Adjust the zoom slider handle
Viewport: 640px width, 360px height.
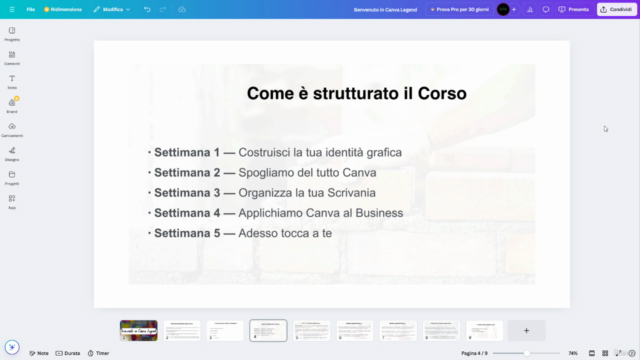(x=527, y=353)
